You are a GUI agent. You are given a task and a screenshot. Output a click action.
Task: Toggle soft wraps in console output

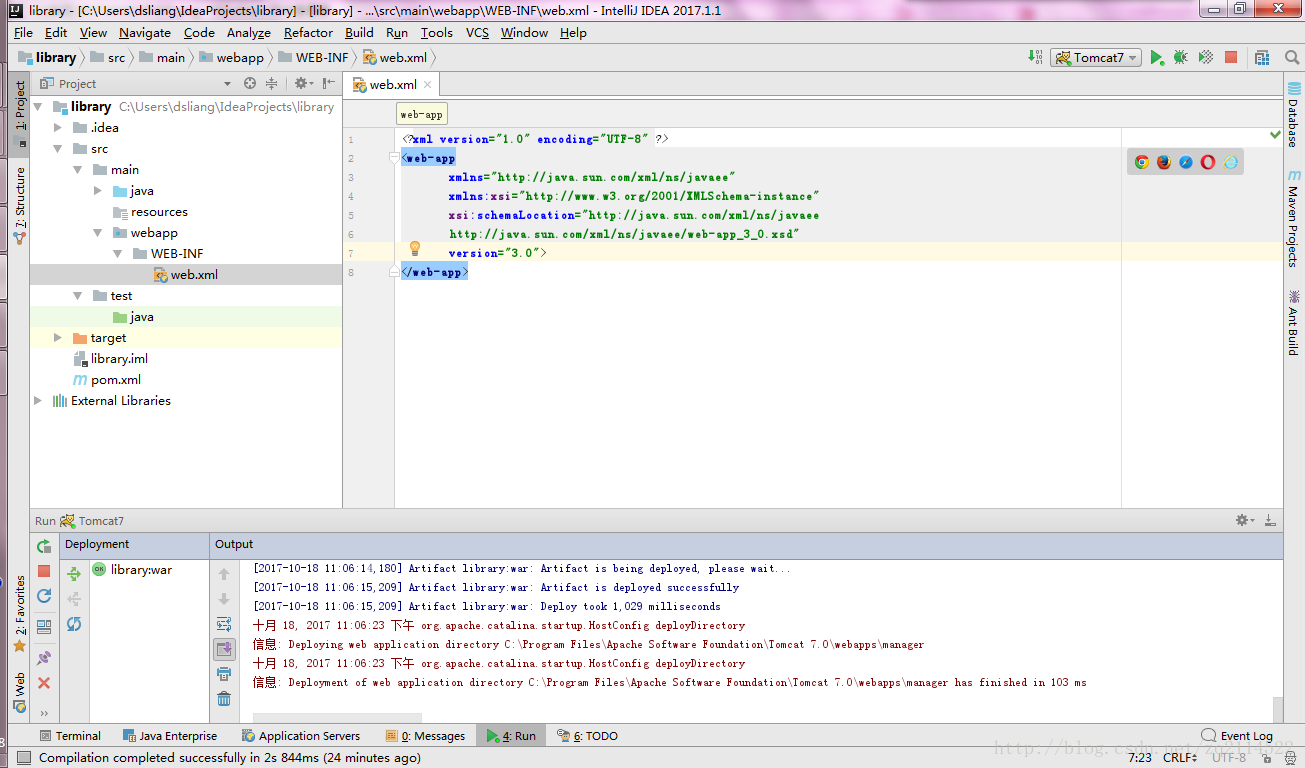pos(224,624)
